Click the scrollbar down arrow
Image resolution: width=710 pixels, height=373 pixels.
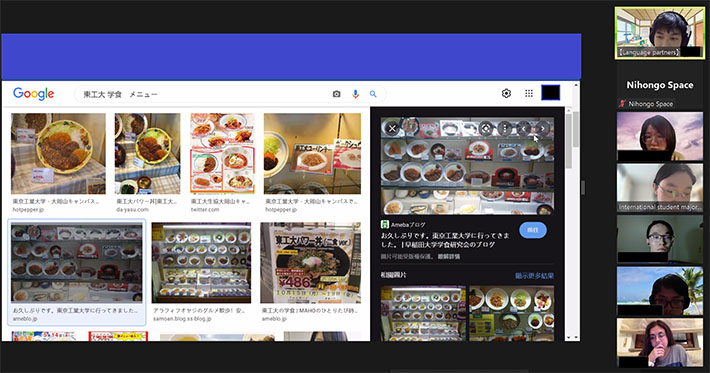tap(576, 338)
